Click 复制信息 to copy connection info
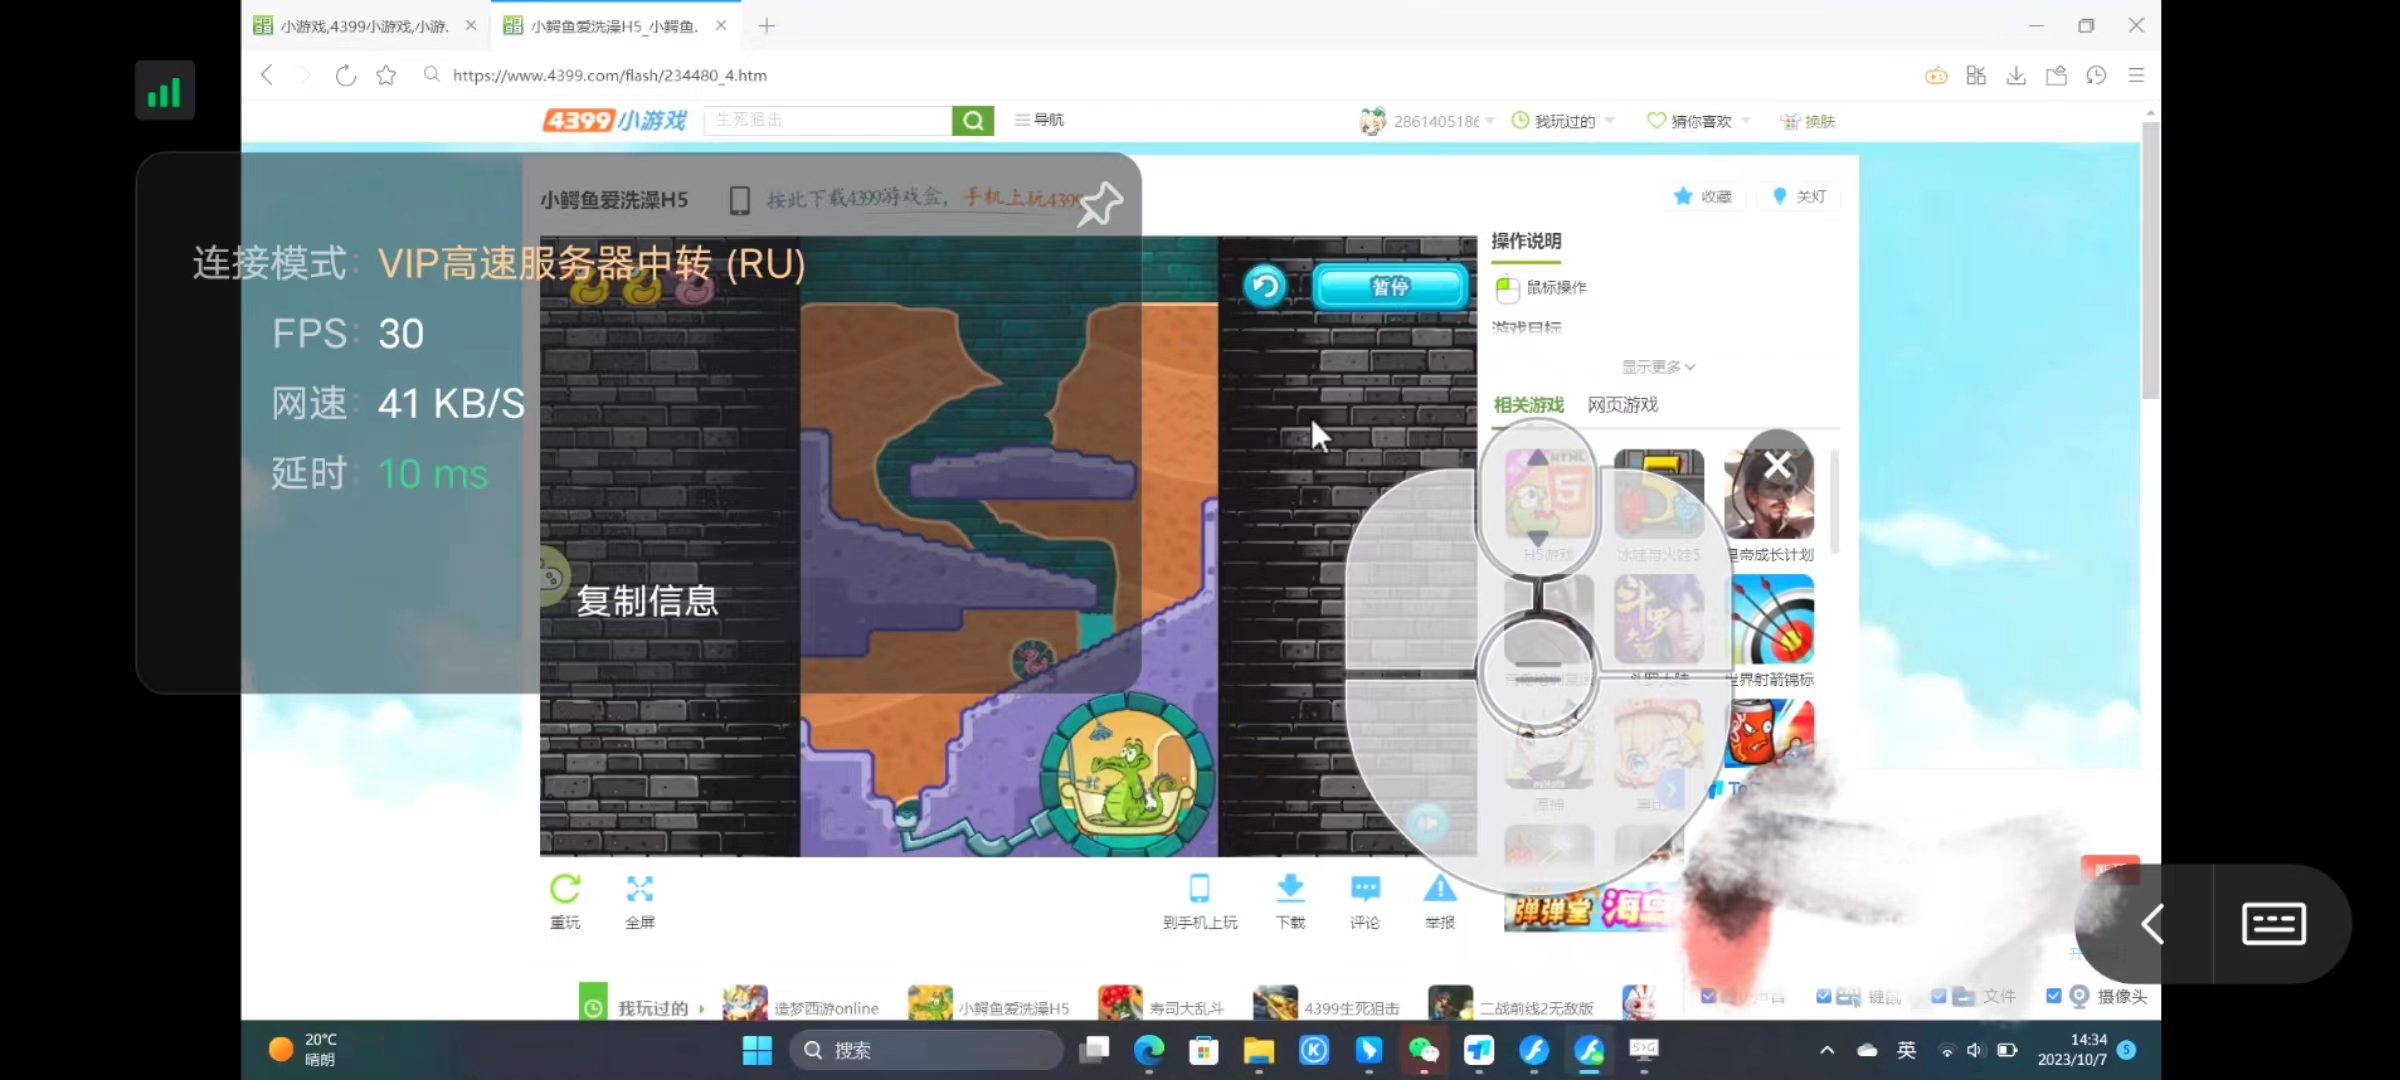 point(647,601)
